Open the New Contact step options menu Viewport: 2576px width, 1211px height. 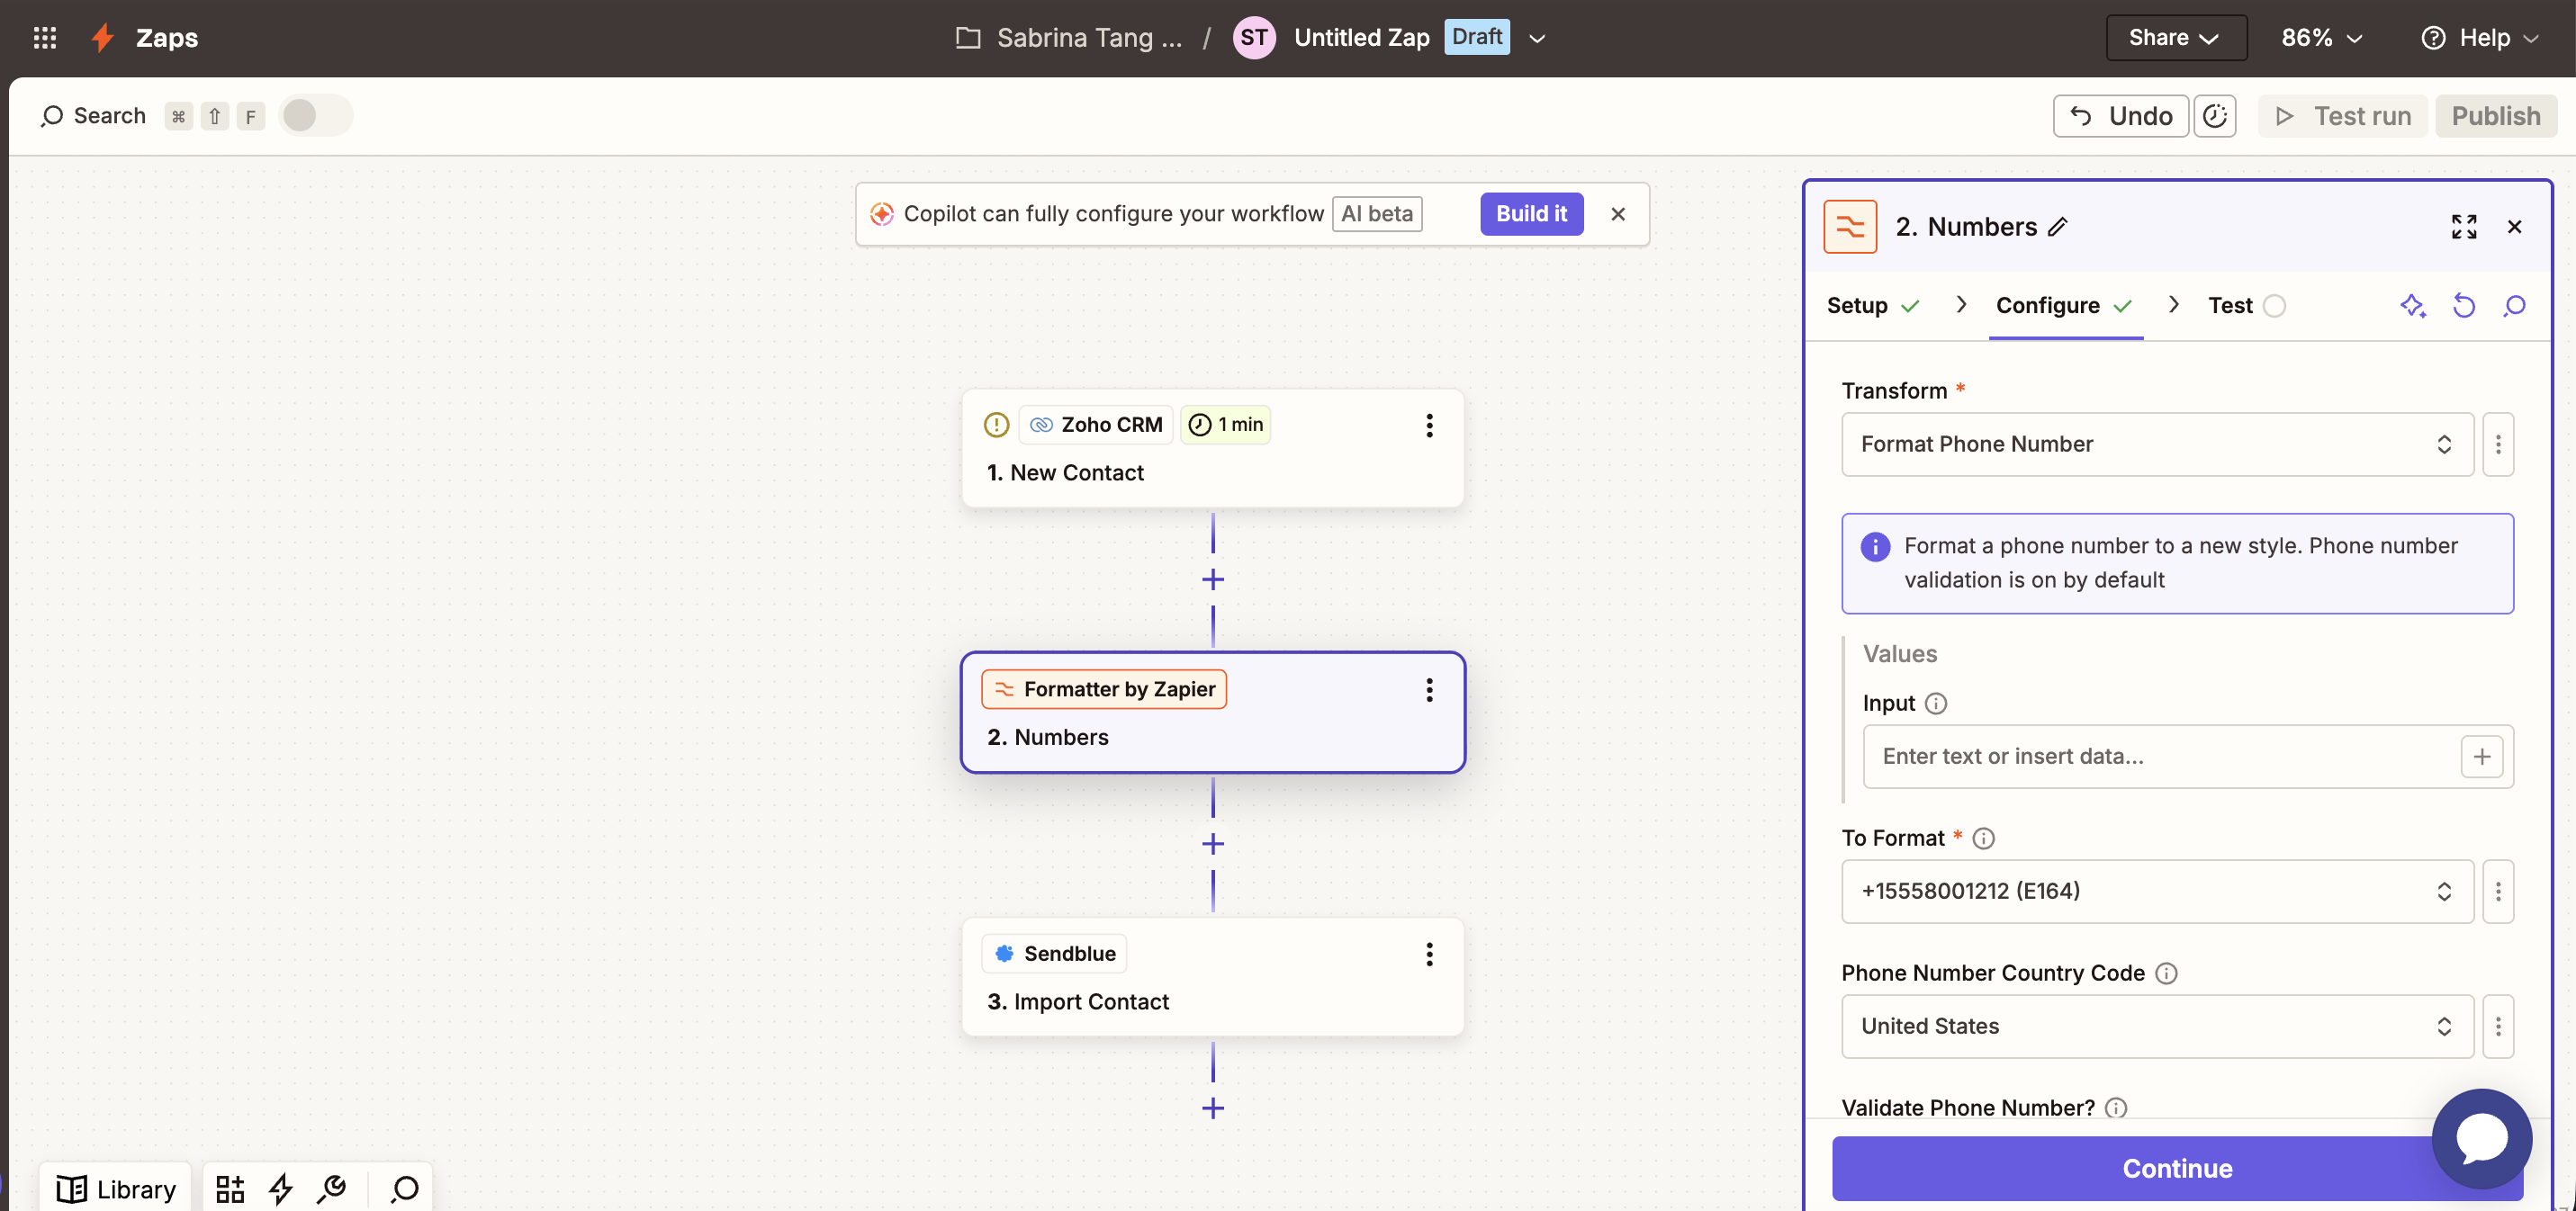[x=1429, y=426]
